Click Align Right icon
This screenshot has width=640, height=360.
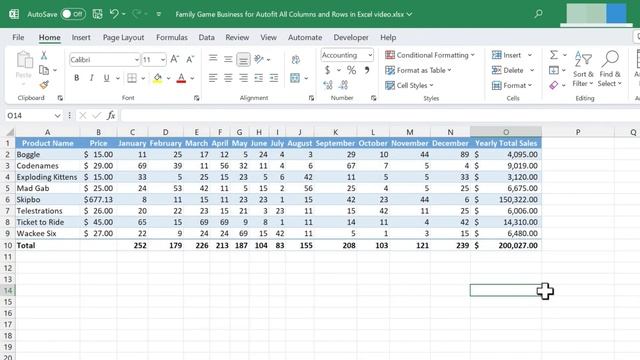click(243, 78)
